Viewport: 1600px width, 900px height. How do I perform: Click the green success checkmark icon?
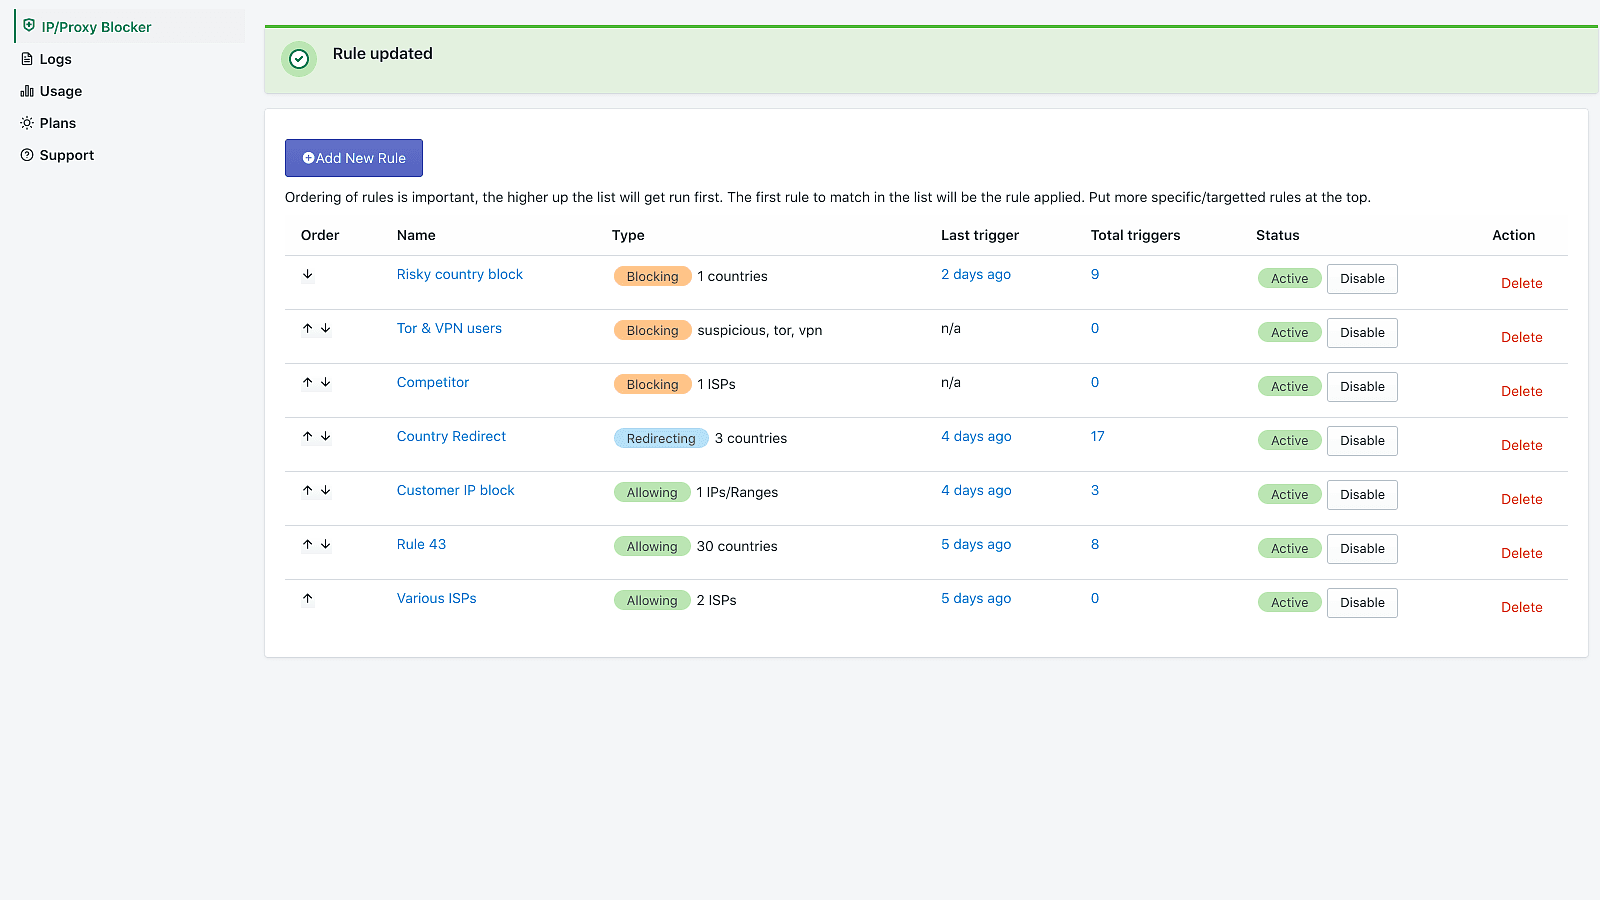click(x=299, y=59)
